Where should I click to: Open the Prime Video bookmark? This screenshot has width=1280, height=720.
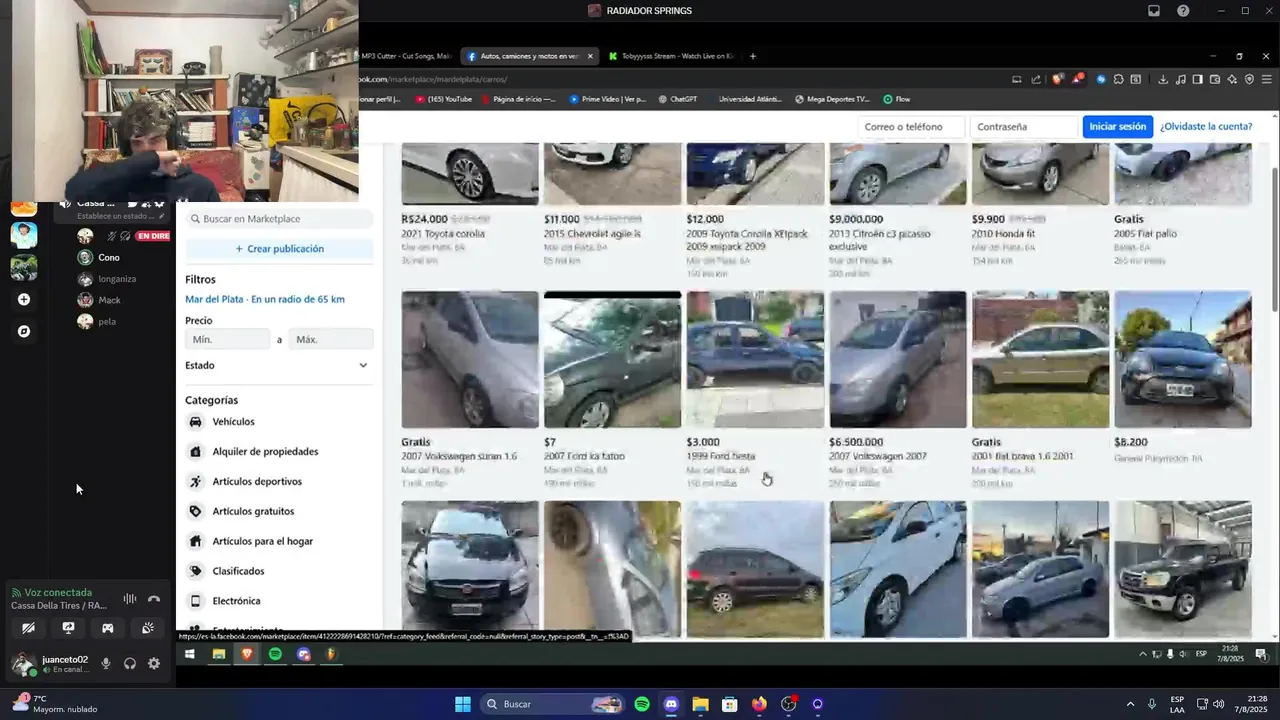608,99
